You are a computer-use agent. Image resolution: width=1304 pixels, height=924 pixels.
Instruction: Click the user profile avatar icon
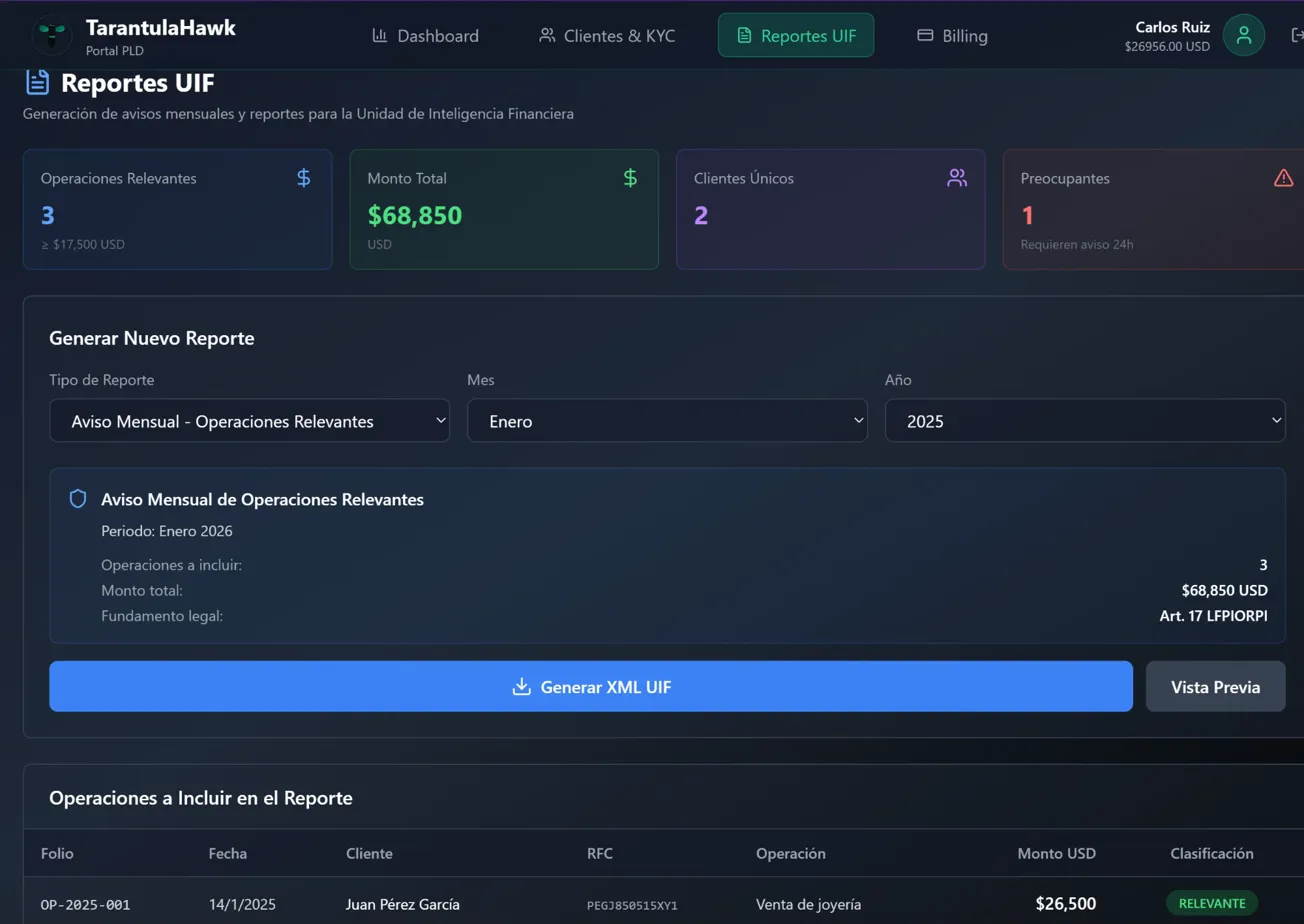click(x=1243, y=35)
